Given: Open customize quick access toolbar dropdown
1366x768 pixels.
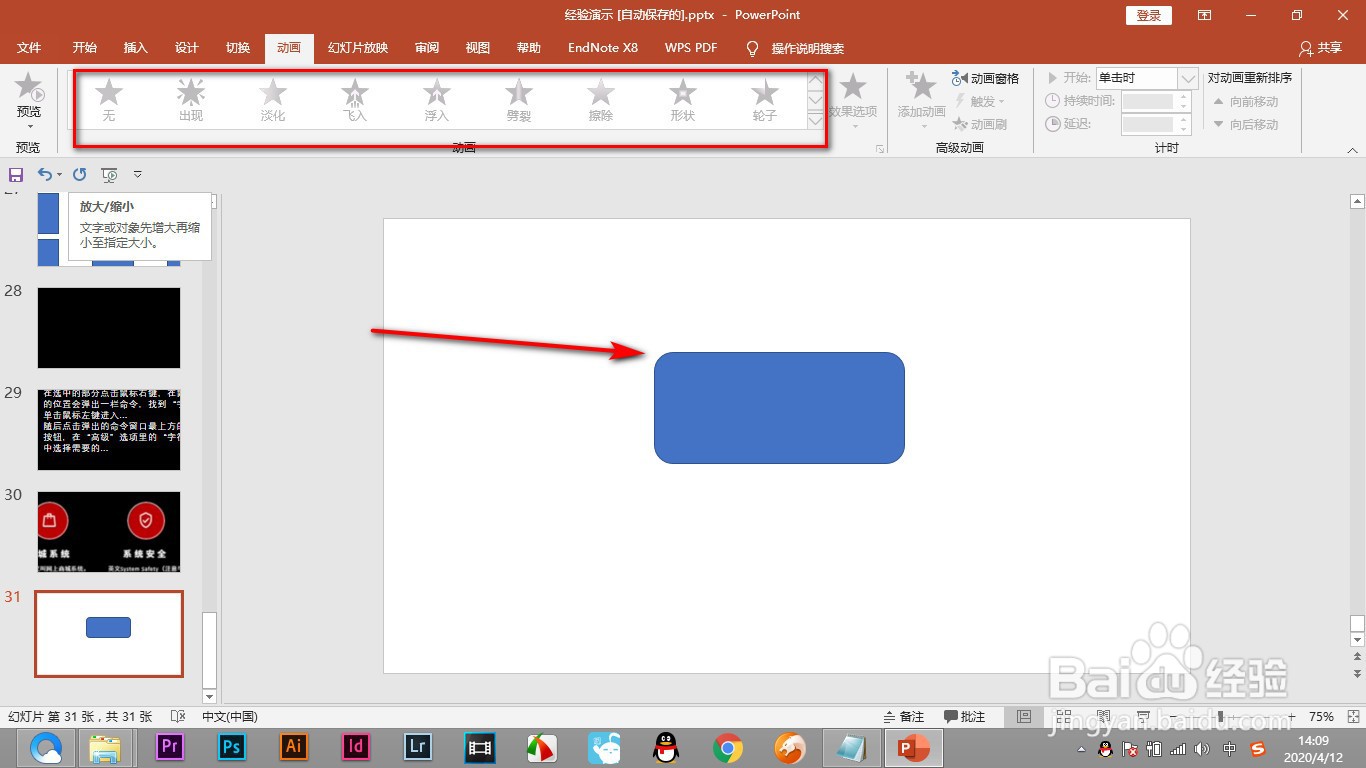Looking at the screenshot, I should coord(137,174).
